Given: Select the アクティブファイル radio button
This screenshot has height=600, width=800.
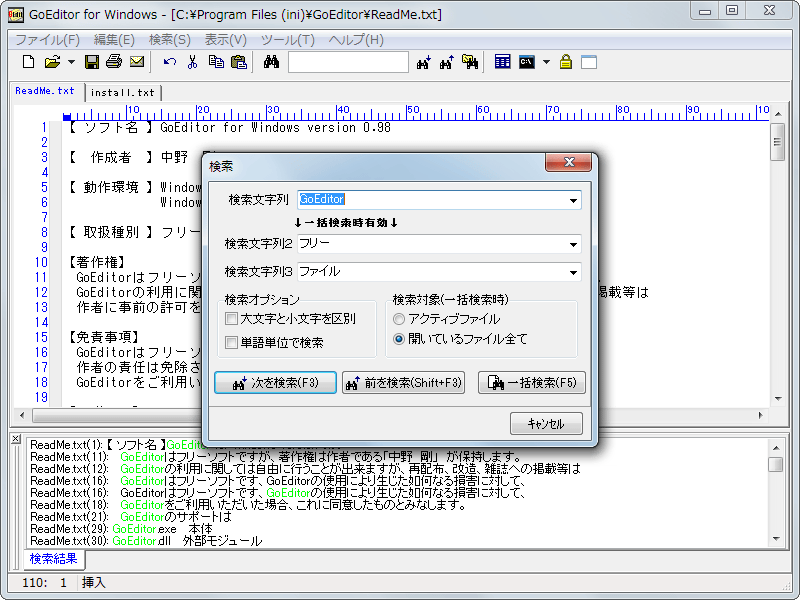Looking at the screenshot, I should (x=399, y=319).
